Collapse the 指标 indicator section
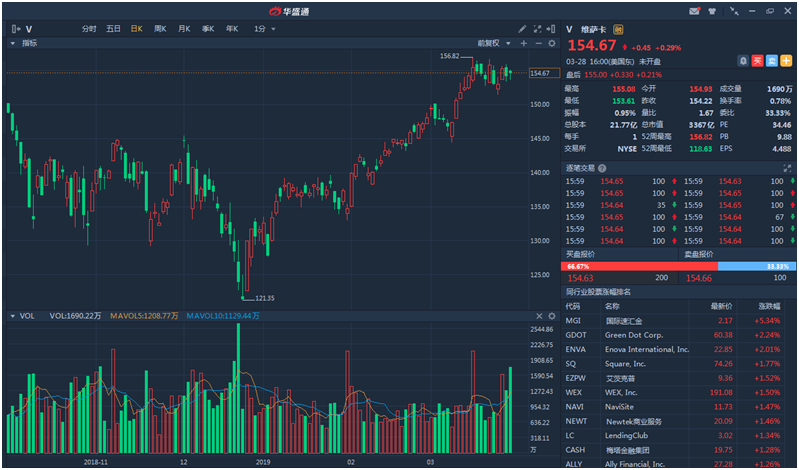The width and height of the screenshot is (799, 470). 12,44
